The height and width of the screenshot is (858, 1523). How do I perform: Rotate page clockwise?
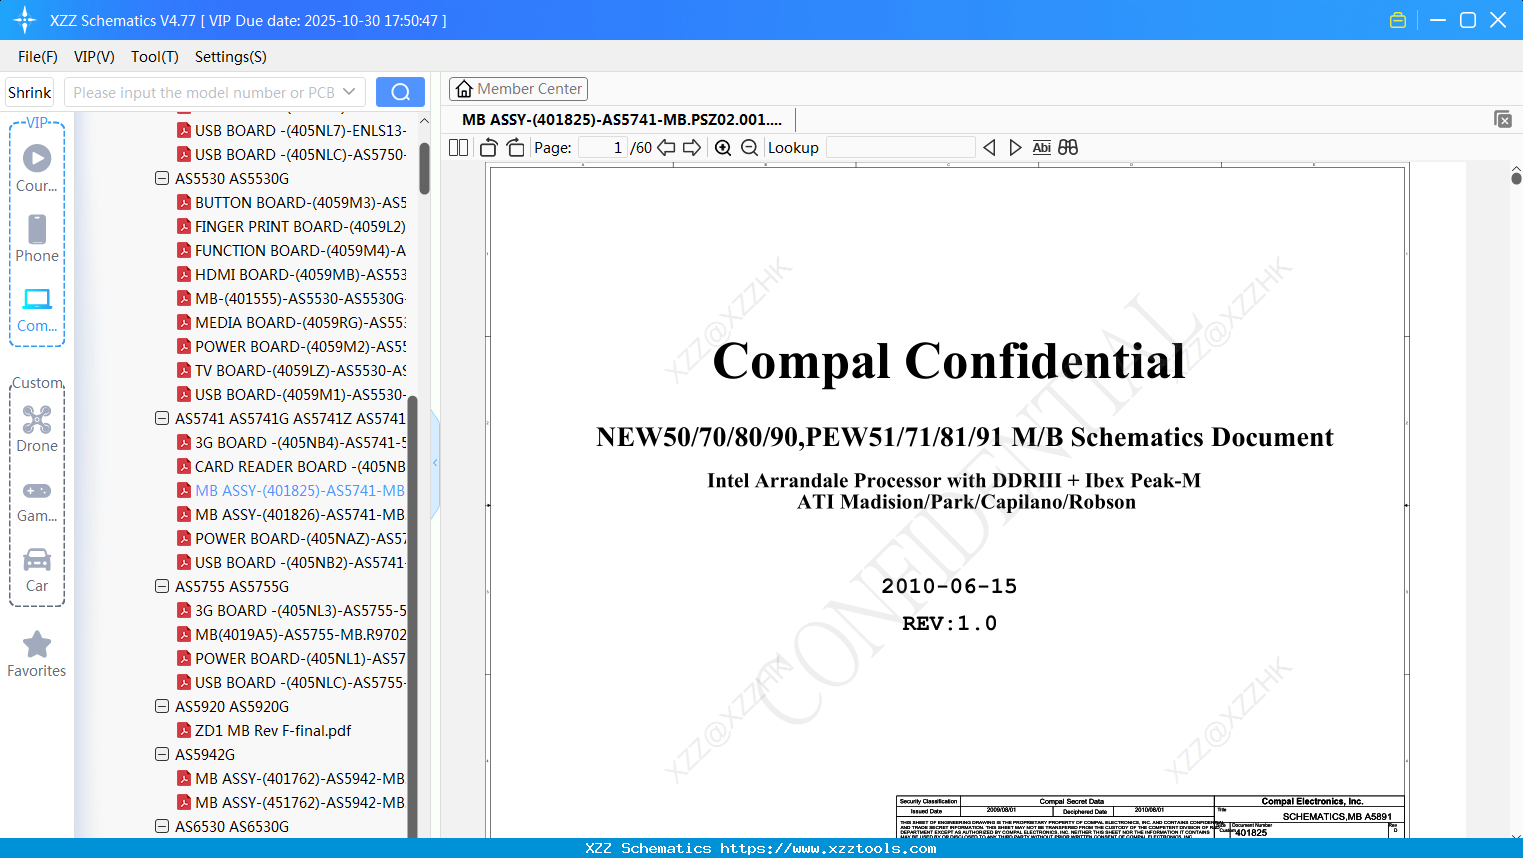(515, 148)
